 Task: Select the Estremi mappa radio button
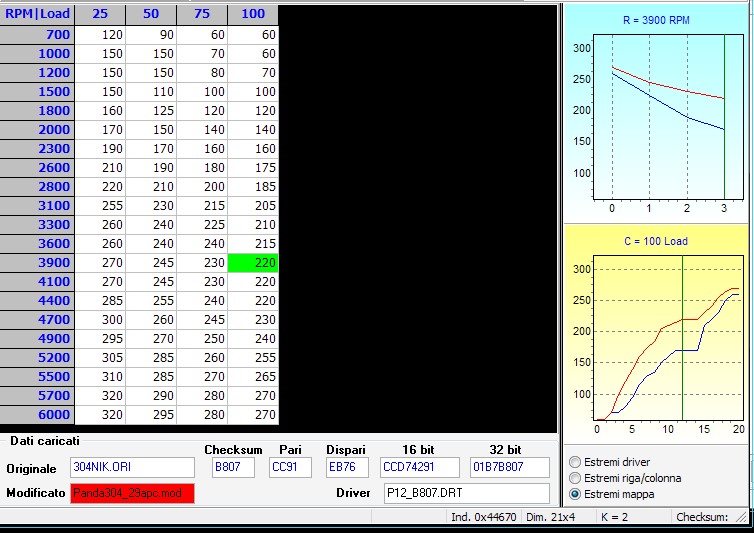[x=575, y=494]
